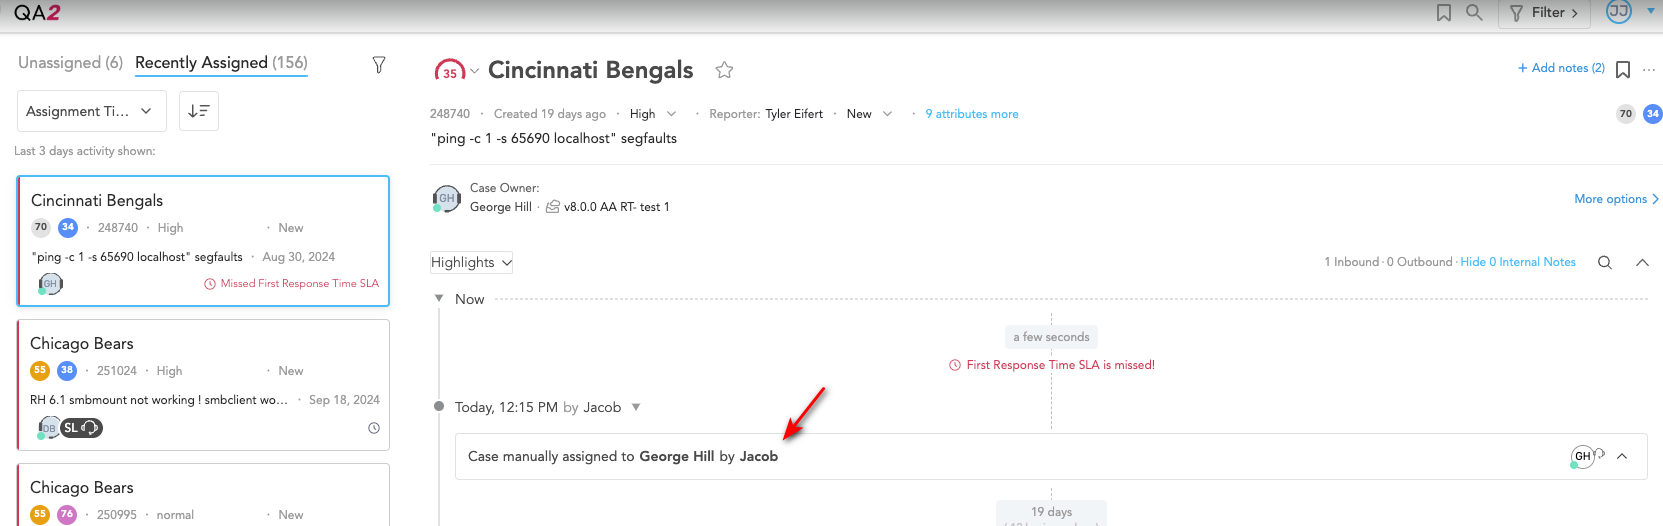Click More options link
Image resolution: width=1663 pixels, height=526 pixels.
1616,199
